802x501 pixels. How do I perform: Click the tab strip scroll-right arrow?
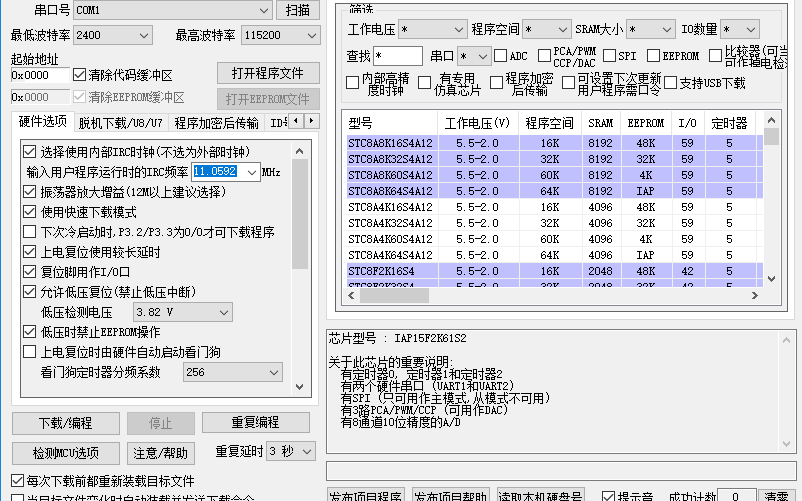coord(311,121)
